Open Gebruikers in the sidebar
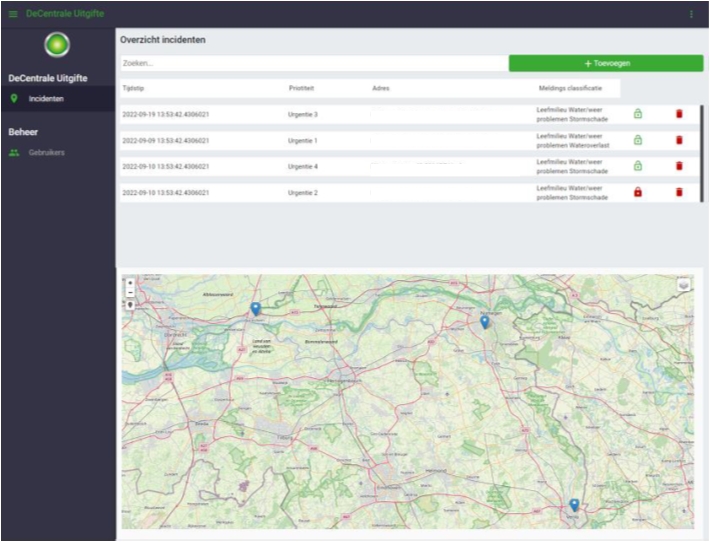This screenshot has width=710, height=542. tap(46, 153)
